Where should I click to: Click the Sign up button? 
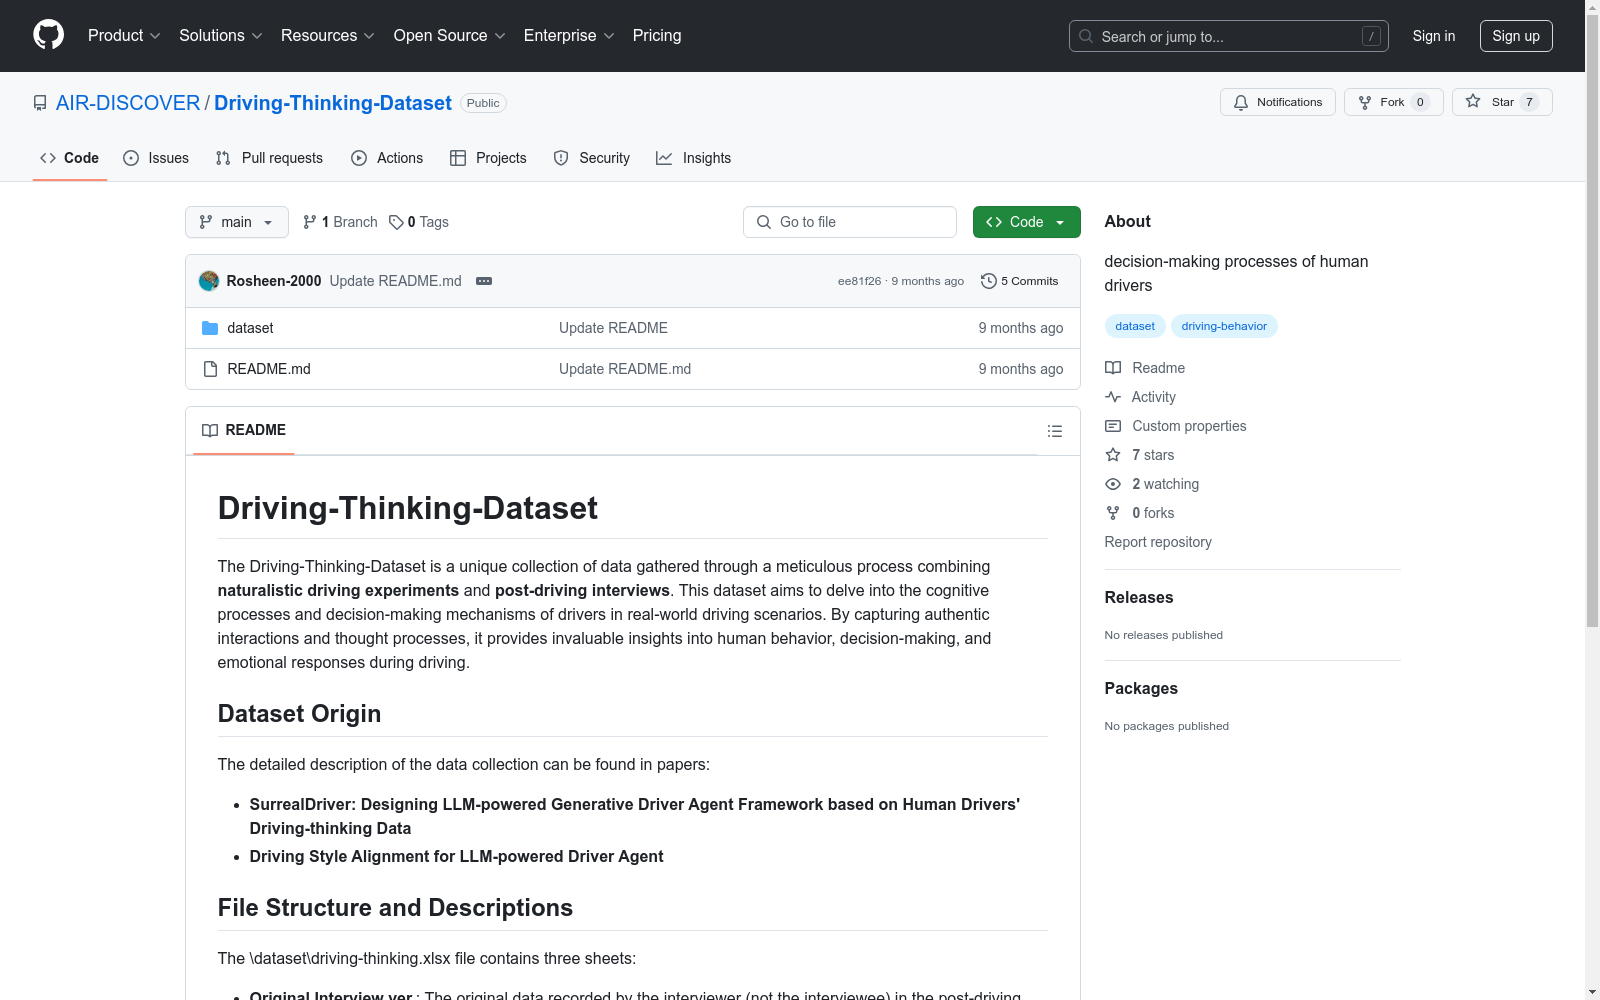[x=1516, y=36]
